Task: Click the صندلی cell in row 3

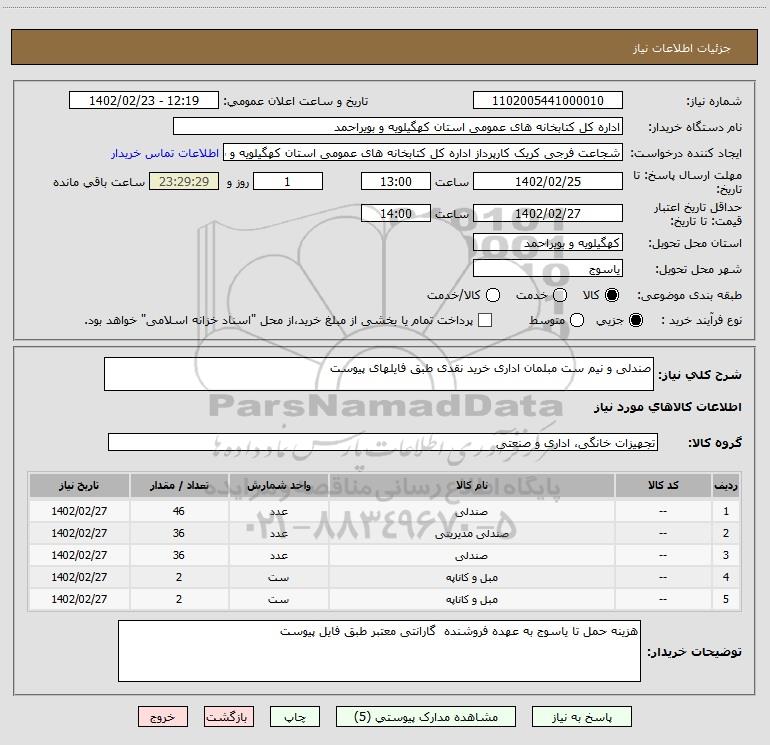Action: coord(471,555)
